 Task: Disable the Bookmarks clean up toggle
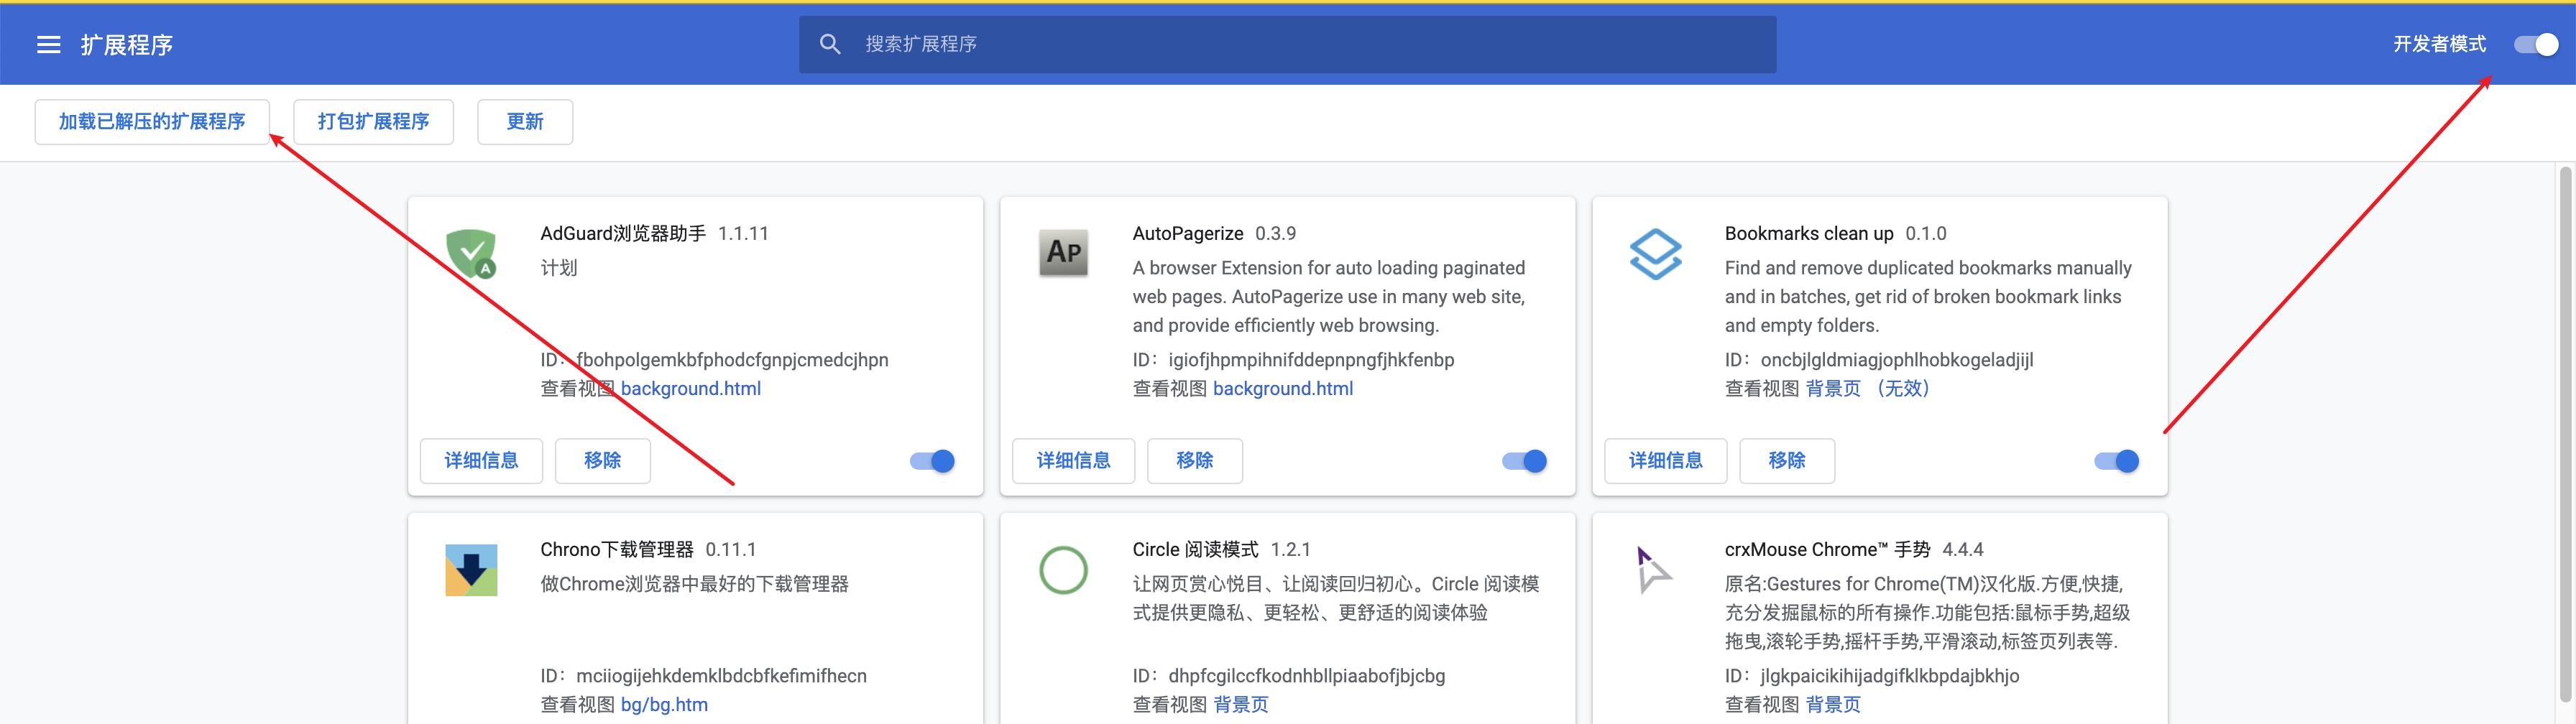pos(2116,461)
